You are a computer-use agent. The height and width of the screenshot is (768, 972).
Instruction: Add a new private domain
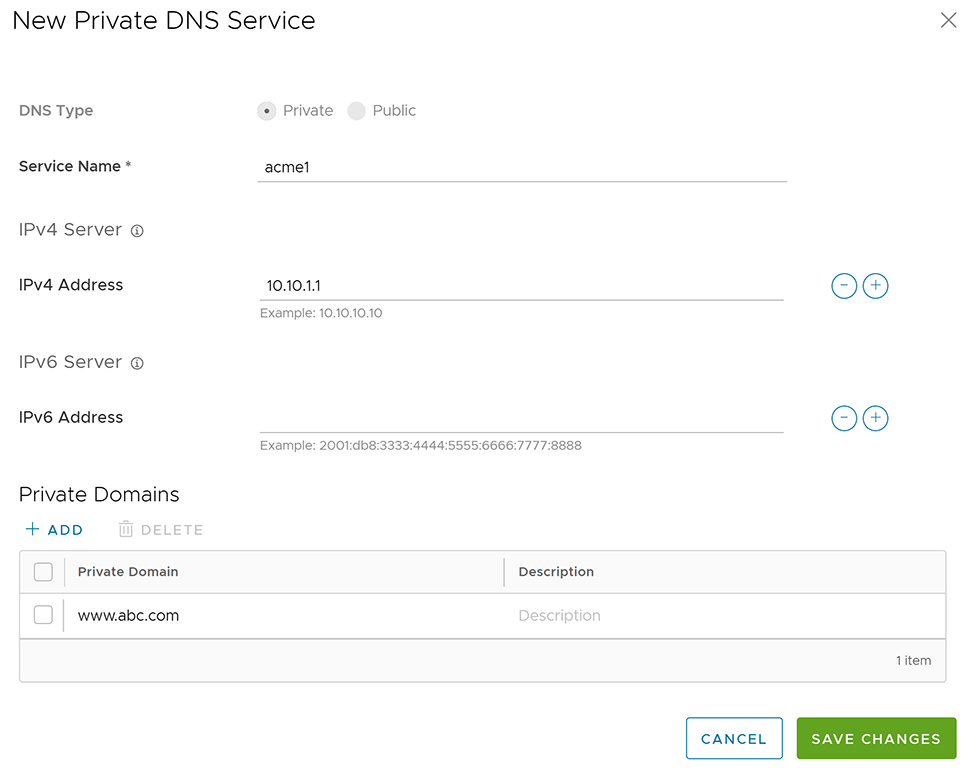[55, 530]
